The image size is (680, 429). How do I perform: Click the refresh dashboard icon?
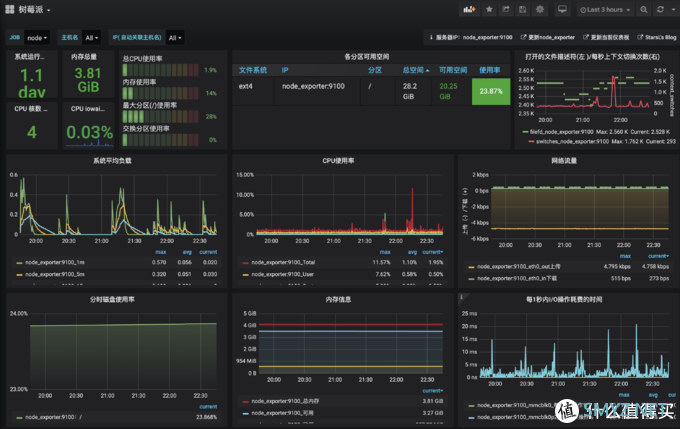click(x=660, y=10)
